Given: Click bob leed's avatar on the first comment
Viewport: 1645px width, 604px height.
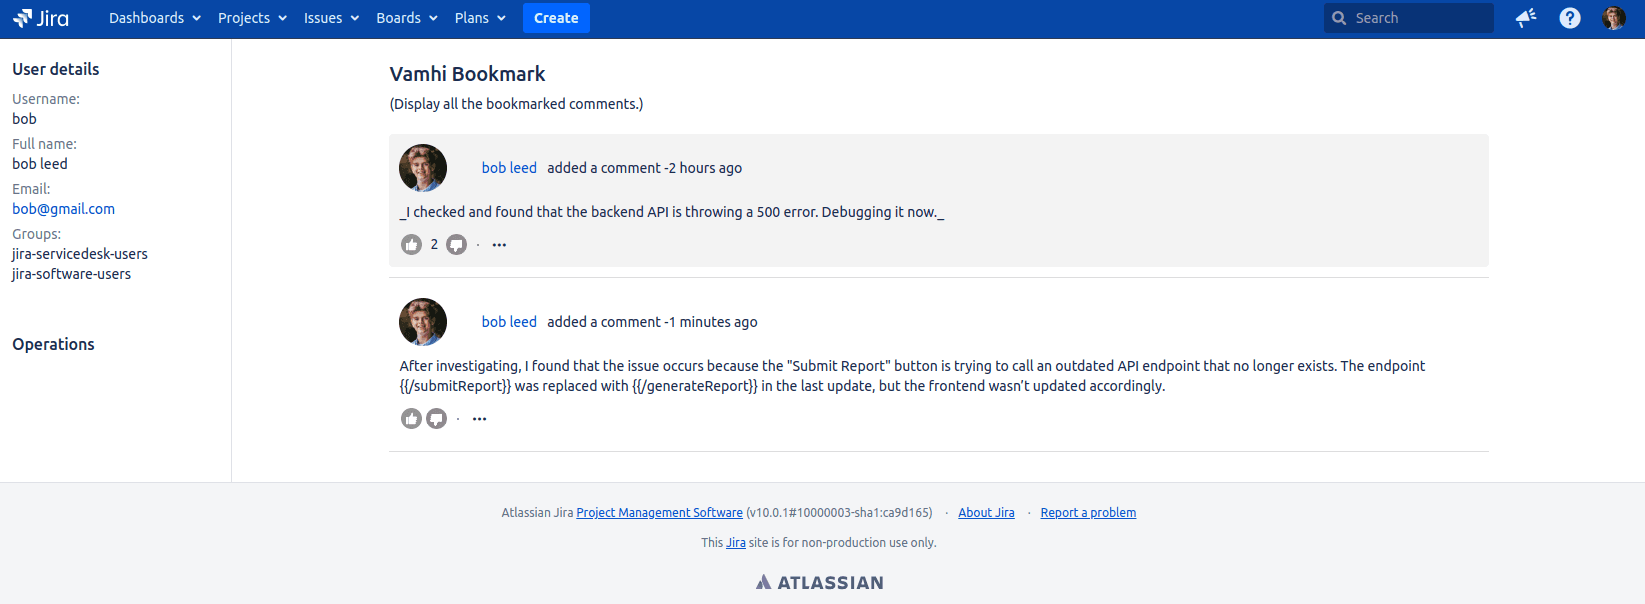Looking at the screenshot, I should (x=423, y=168).
